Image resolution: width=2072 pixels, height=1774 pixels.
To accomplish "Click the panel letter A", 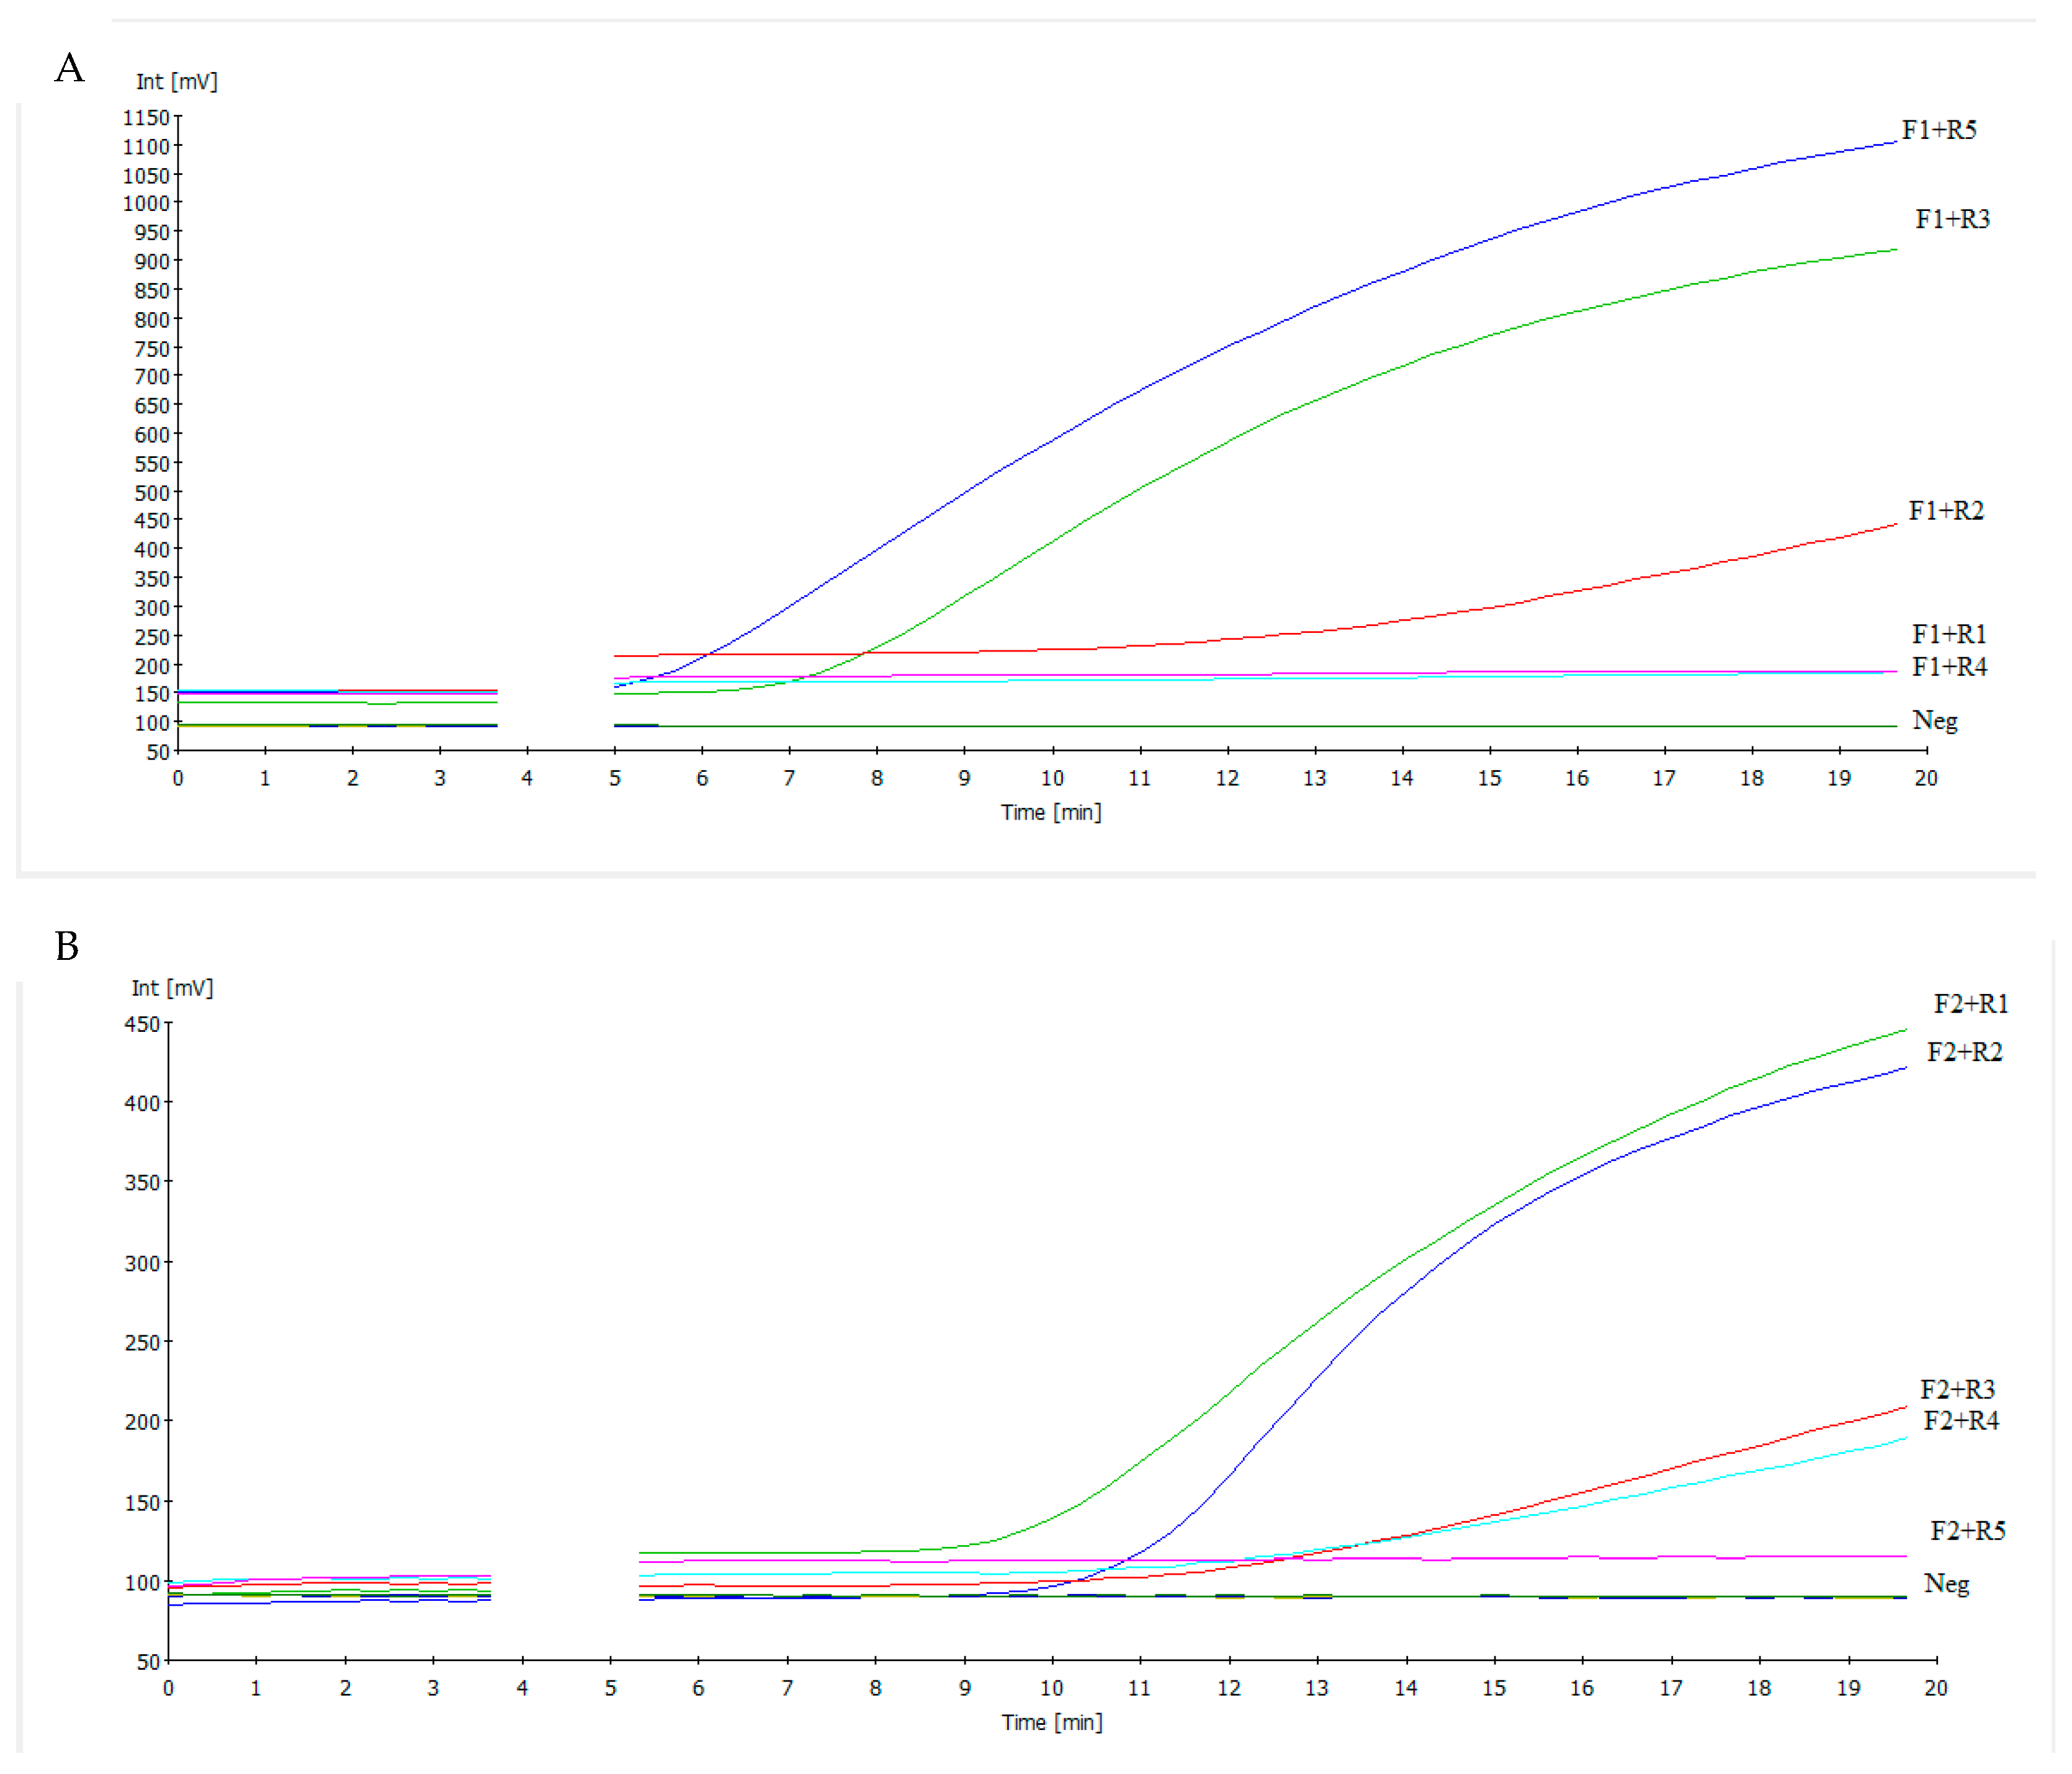I will point(69,68).
